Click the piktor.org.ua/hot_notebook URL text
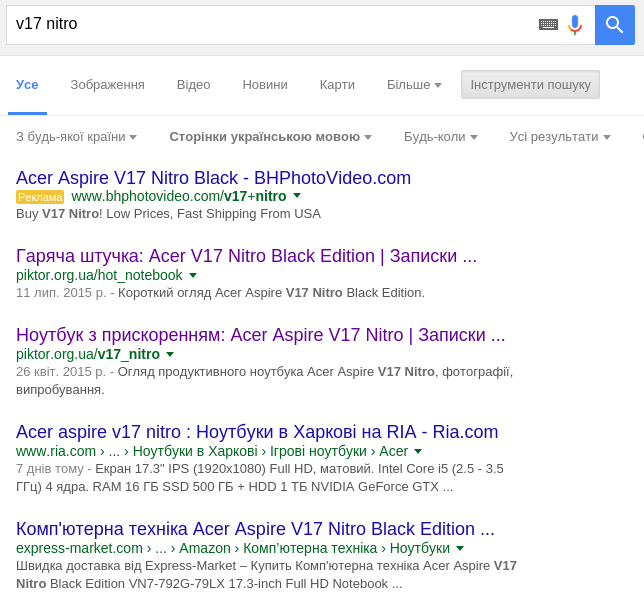644x595 pixels. pyautogui.click(x=99, y=275)
